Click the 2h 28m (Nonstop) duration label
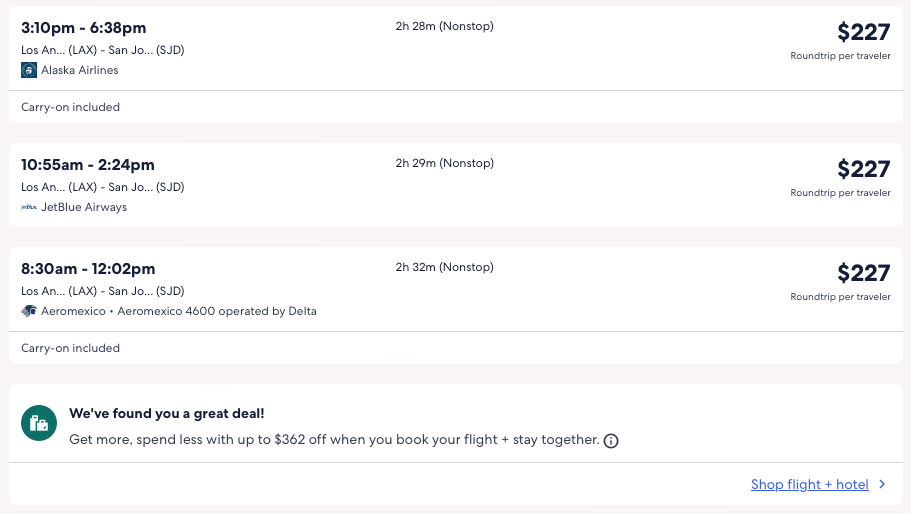911x514 pixels. pyautogui.click(x=444, y=26)
